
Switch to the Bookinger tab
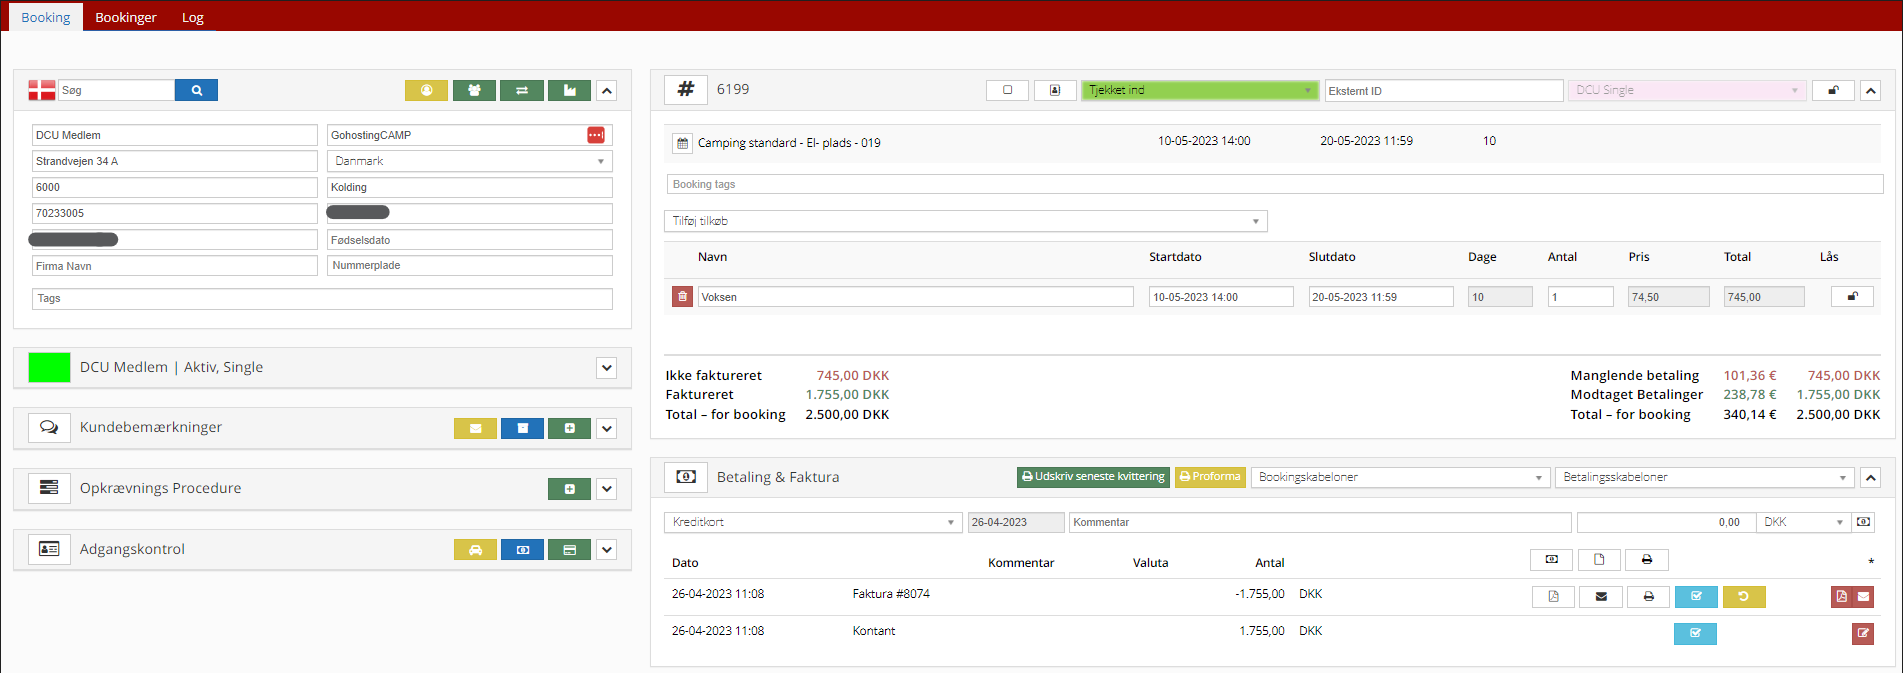click(x=126, y=17)
